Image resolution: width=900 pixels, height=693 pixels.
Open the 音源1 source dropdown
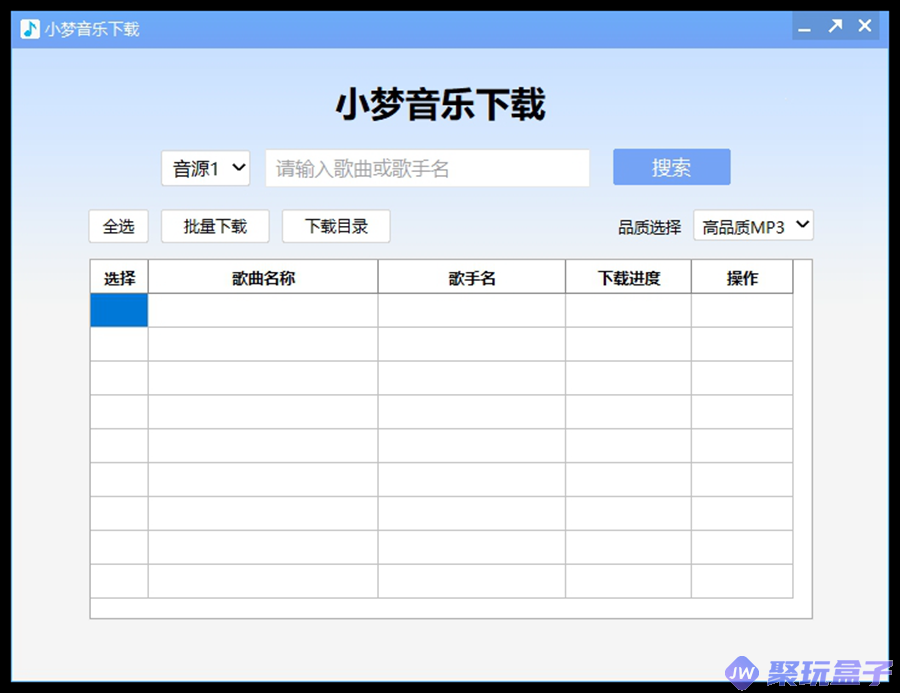[x=205, y=168]
